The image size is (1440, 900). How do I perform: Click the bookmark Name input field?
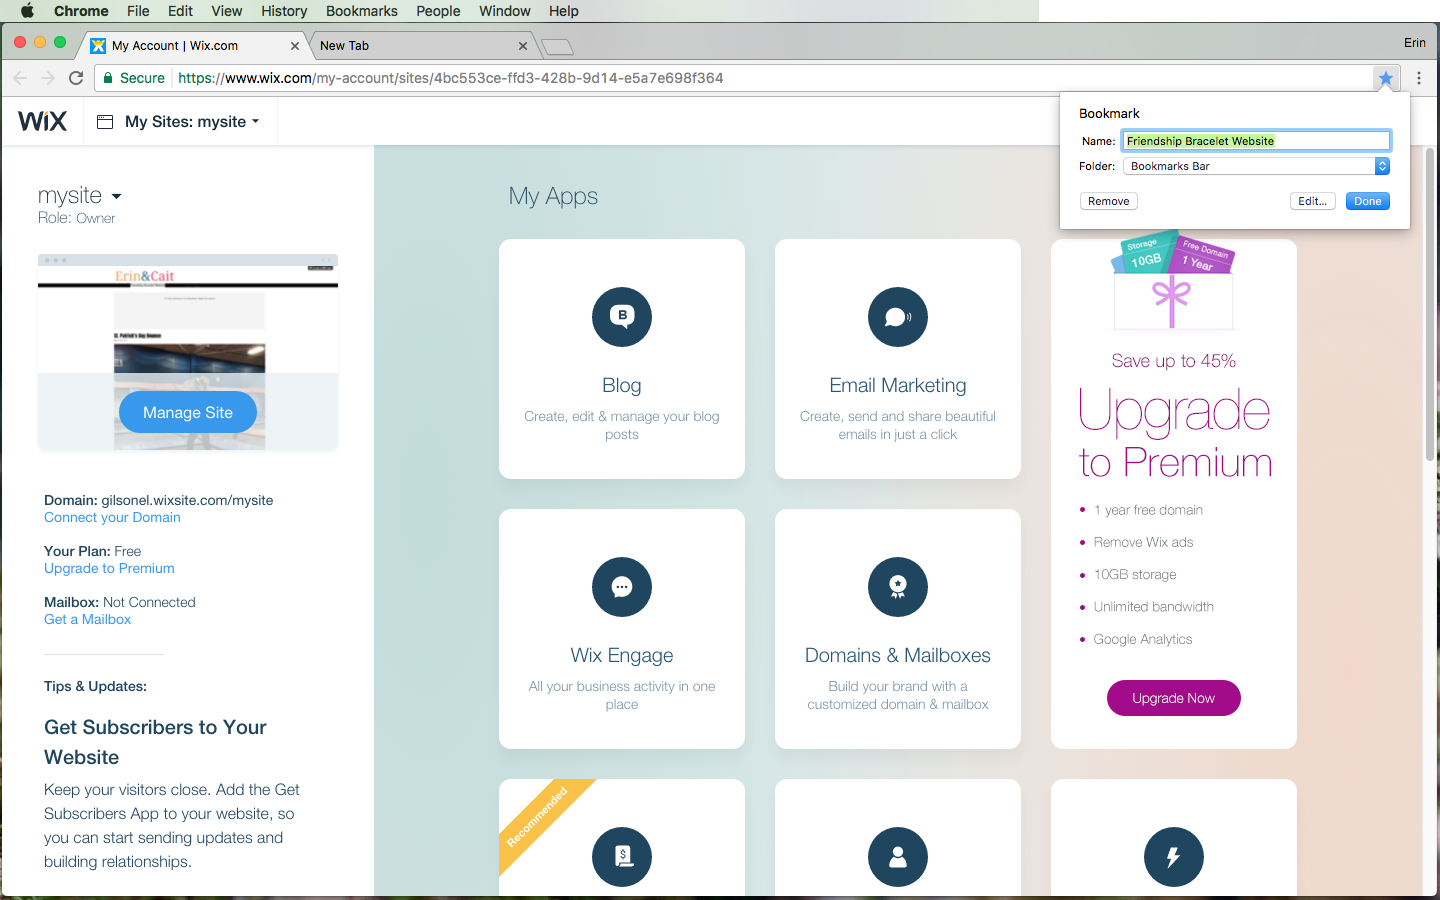pos(1256,141)
